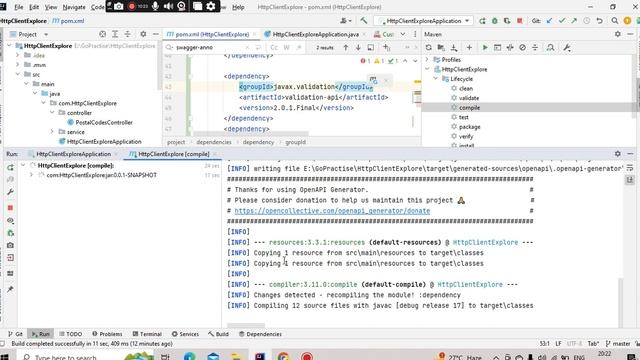Reload all Maven projects in Maven panel

point(428,48)
